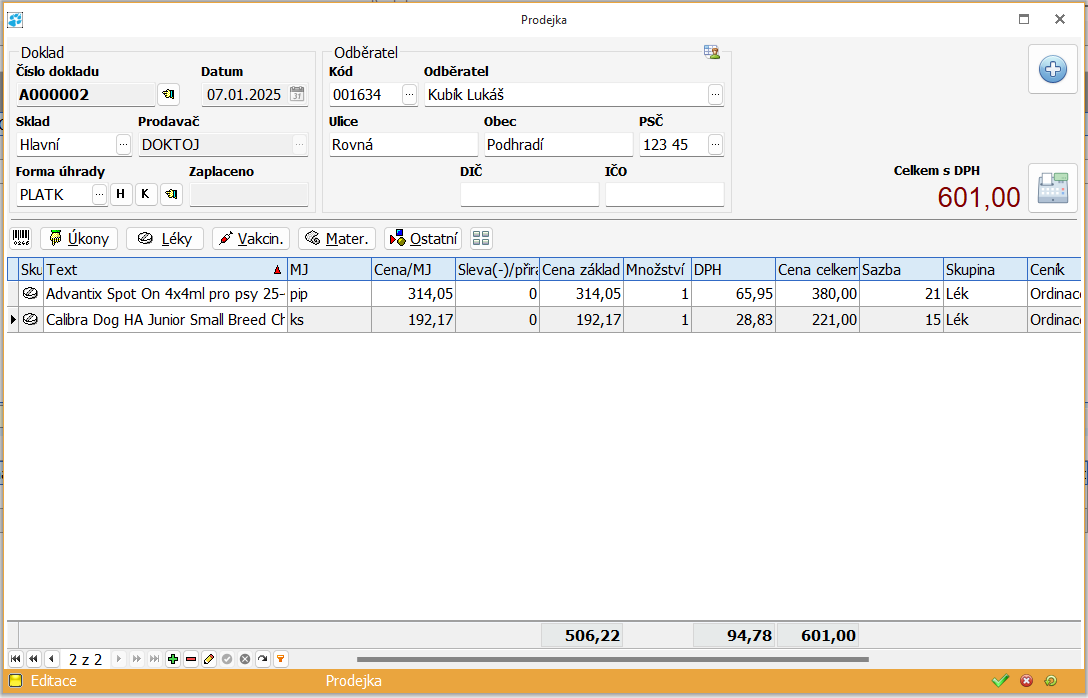Click the grid layout icon after Ostatní

[x=481, y=239]
